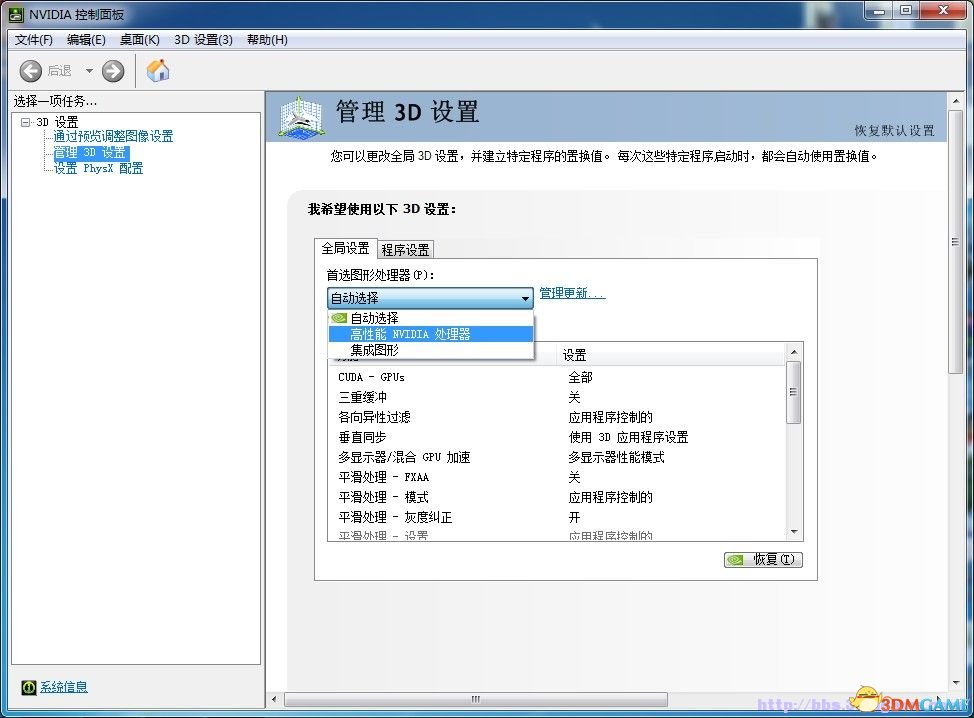Select the 平滑处理 - FXAA row
This screenshot has width=974, height=718.
(557, 477)
